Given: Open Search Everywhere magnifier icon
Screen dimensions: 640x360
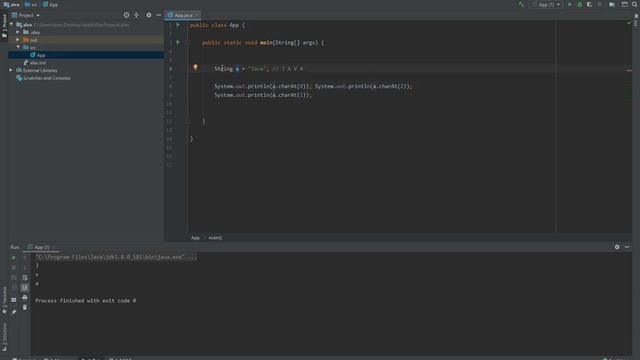Looking at the screenshot, I should 635,4.
